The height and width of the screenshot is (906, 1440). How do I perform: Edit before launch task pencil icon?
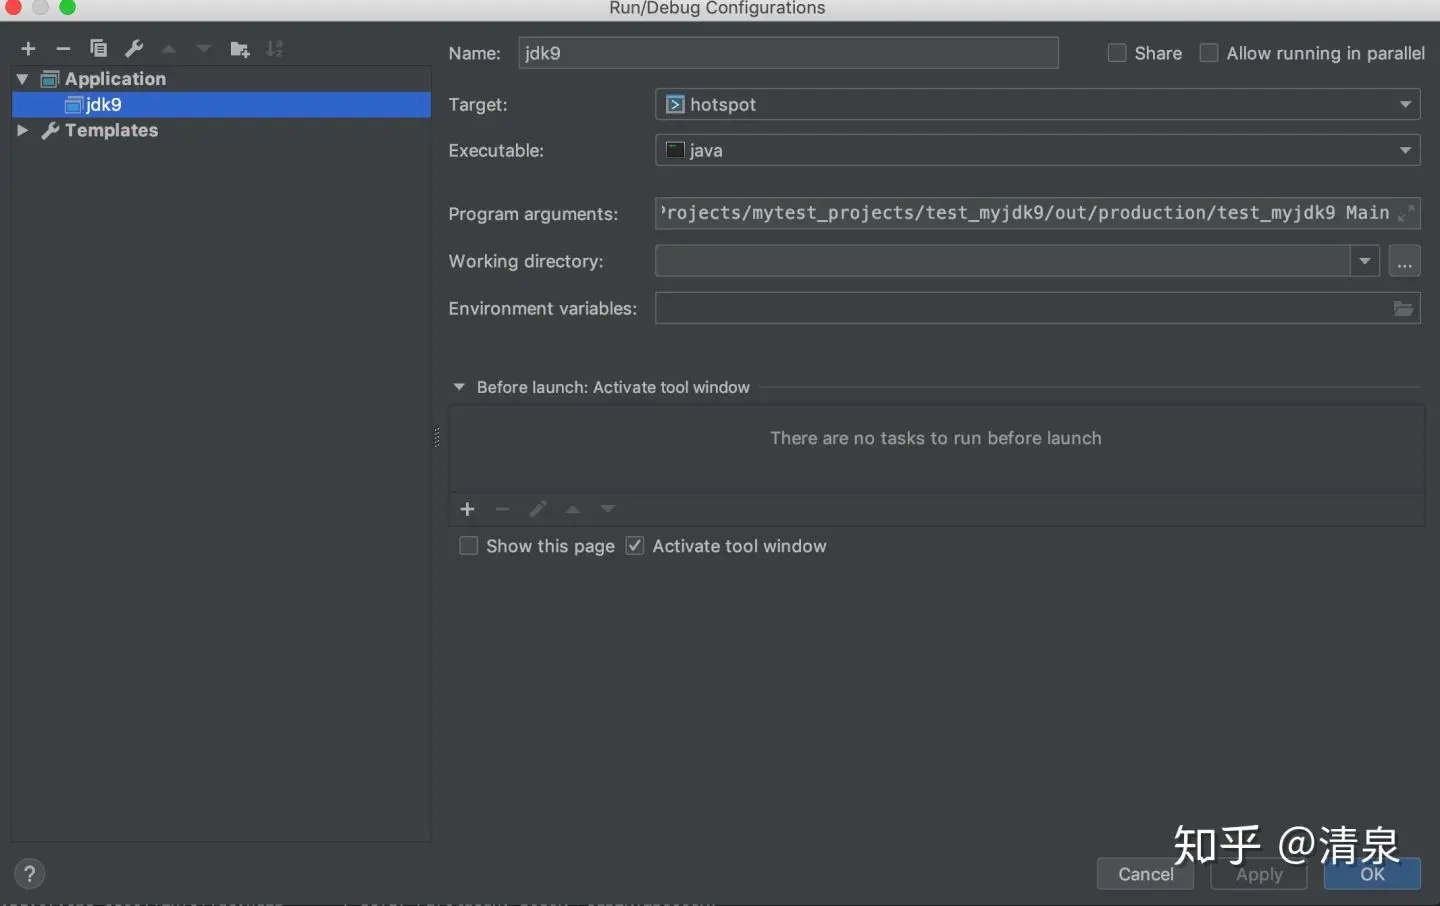pos(538,509)
